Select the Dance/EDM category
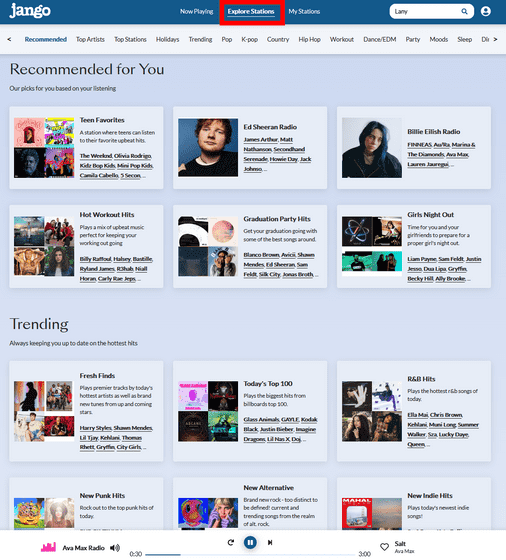 coord(380,39)
